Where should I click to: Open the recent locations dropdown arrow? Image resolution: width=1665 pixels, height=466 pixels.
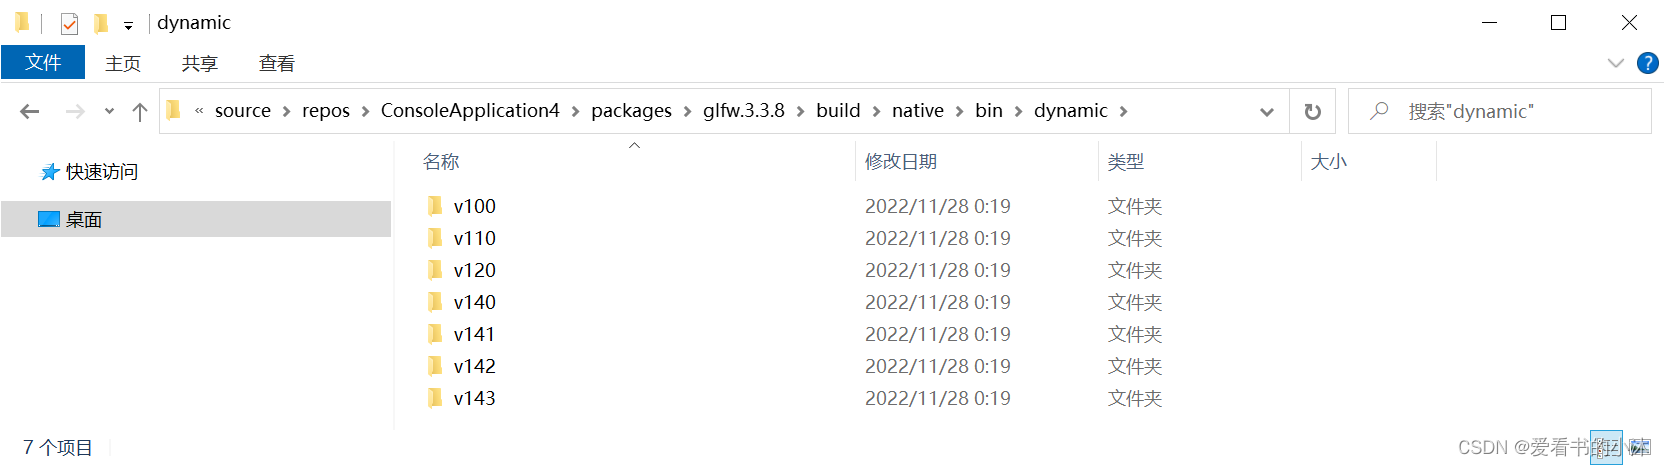pos(109,112)
